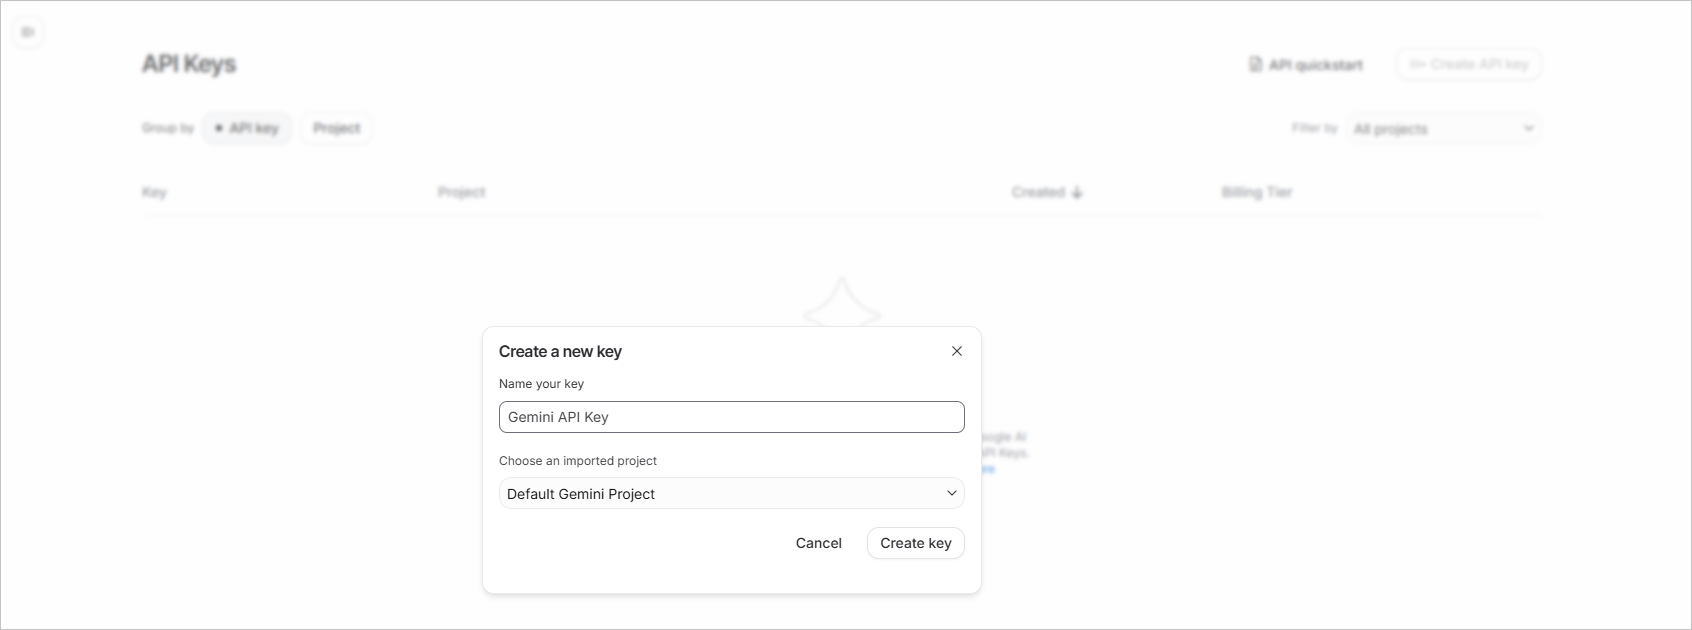Cancel the new key dialog
This screenshot has width=1692, height=630.
[x=819, y=543]
